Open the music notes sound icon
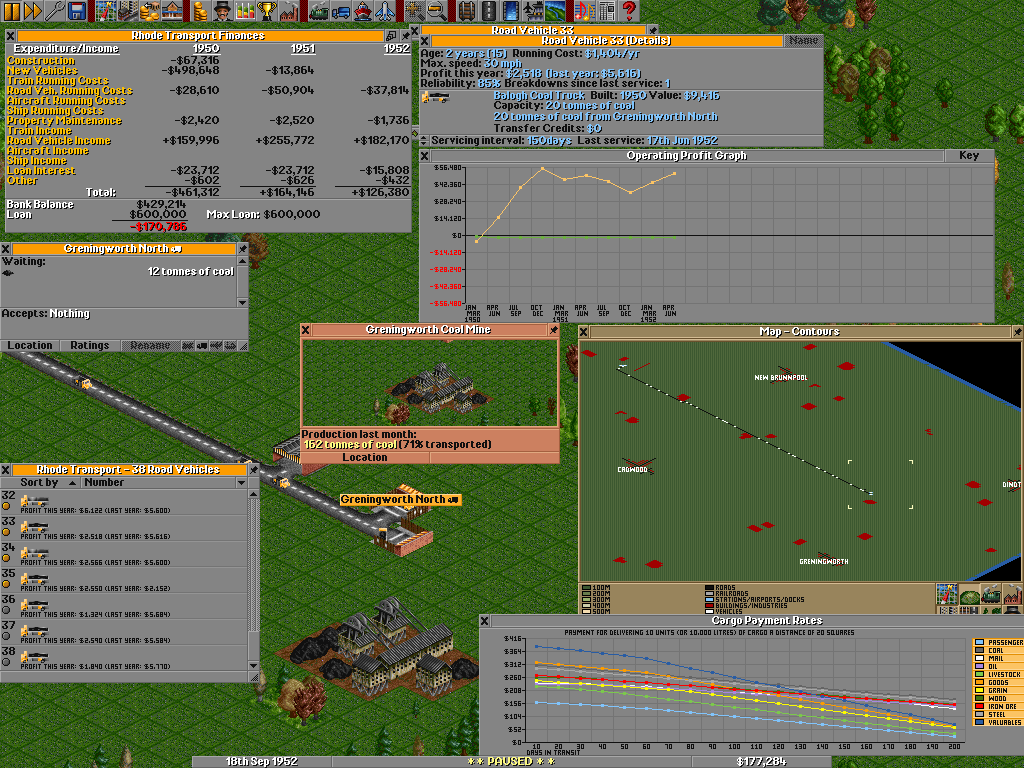Screen dimensions: 1024x768 [583, 10]
